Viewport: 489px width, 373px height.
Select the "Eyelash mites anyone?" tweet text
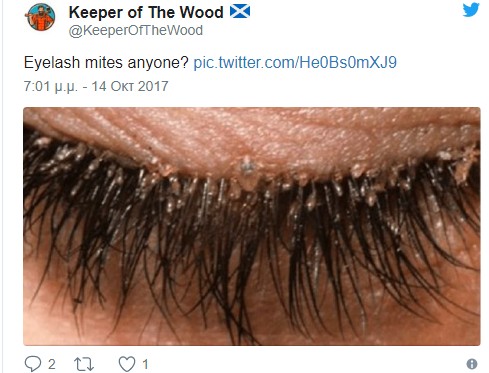106,62
